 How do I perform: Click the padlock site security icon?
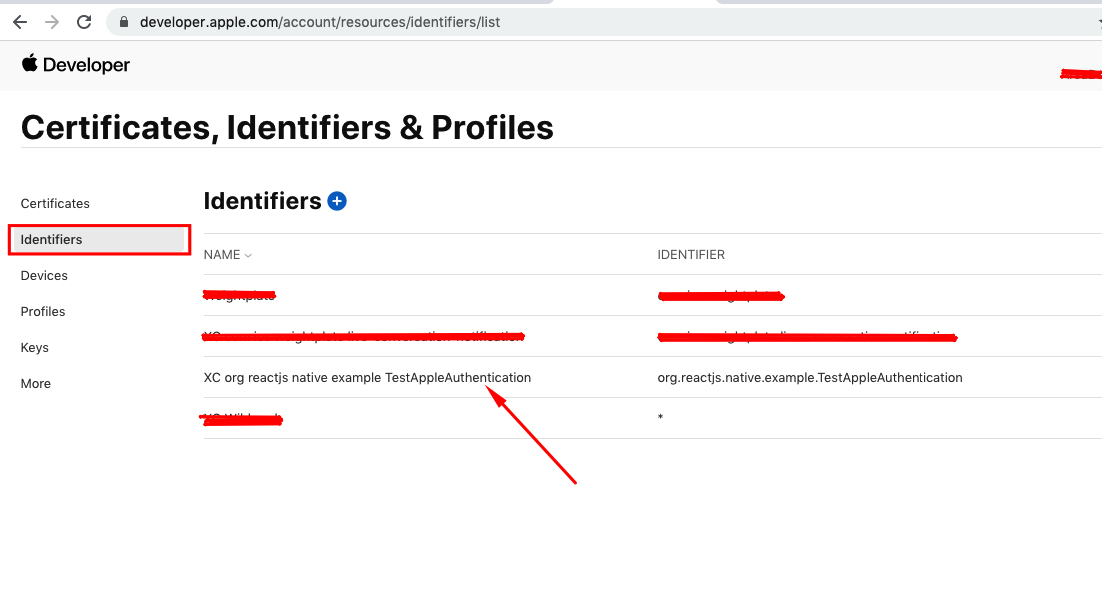[124, 21]
